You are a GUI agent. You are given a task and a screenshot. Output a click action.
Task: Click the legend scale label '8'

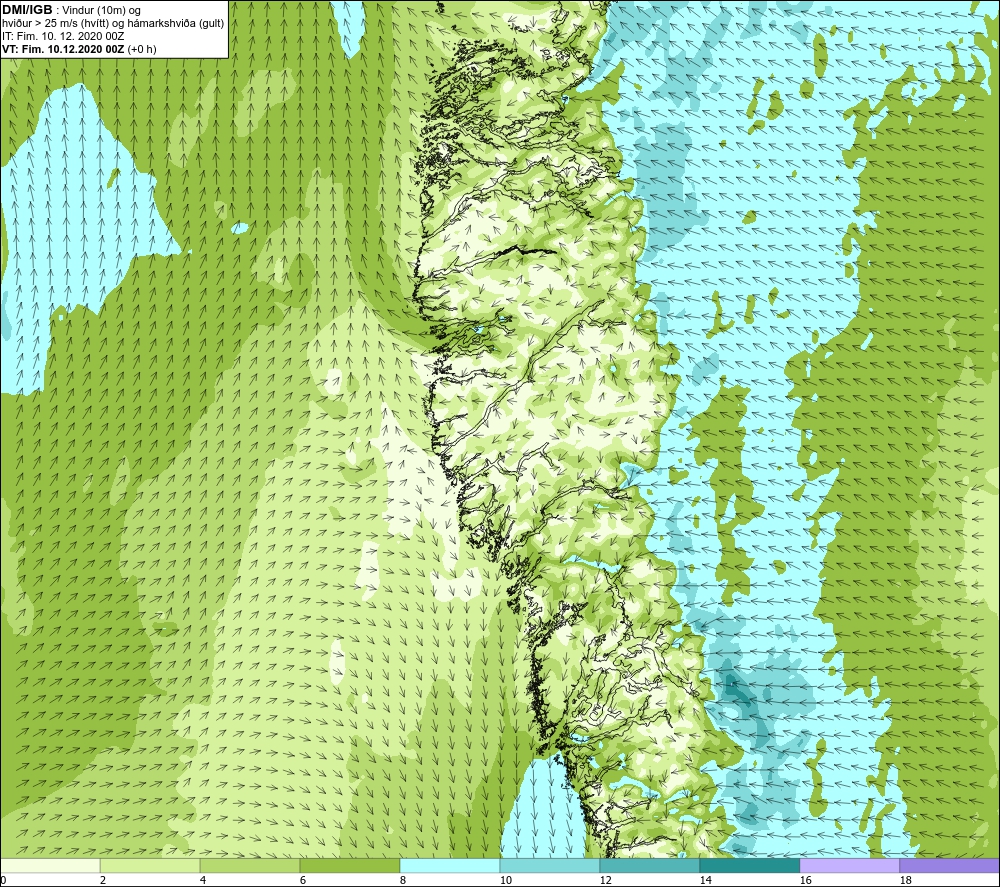pyautogui.click(x=402, y=881)
